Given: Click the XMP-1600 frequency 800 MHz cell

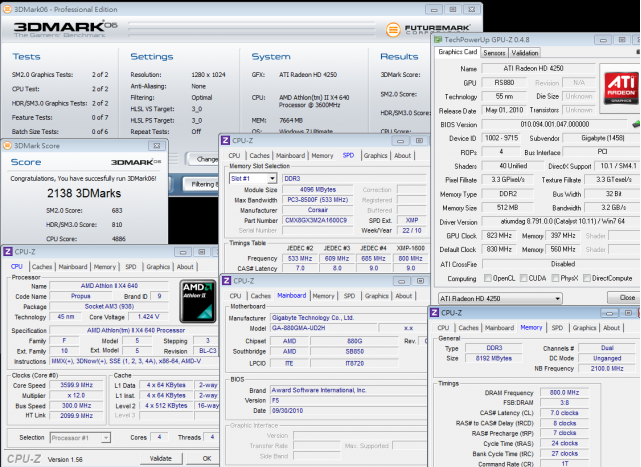Looking at the screenshot, I should tap(410, 258).
